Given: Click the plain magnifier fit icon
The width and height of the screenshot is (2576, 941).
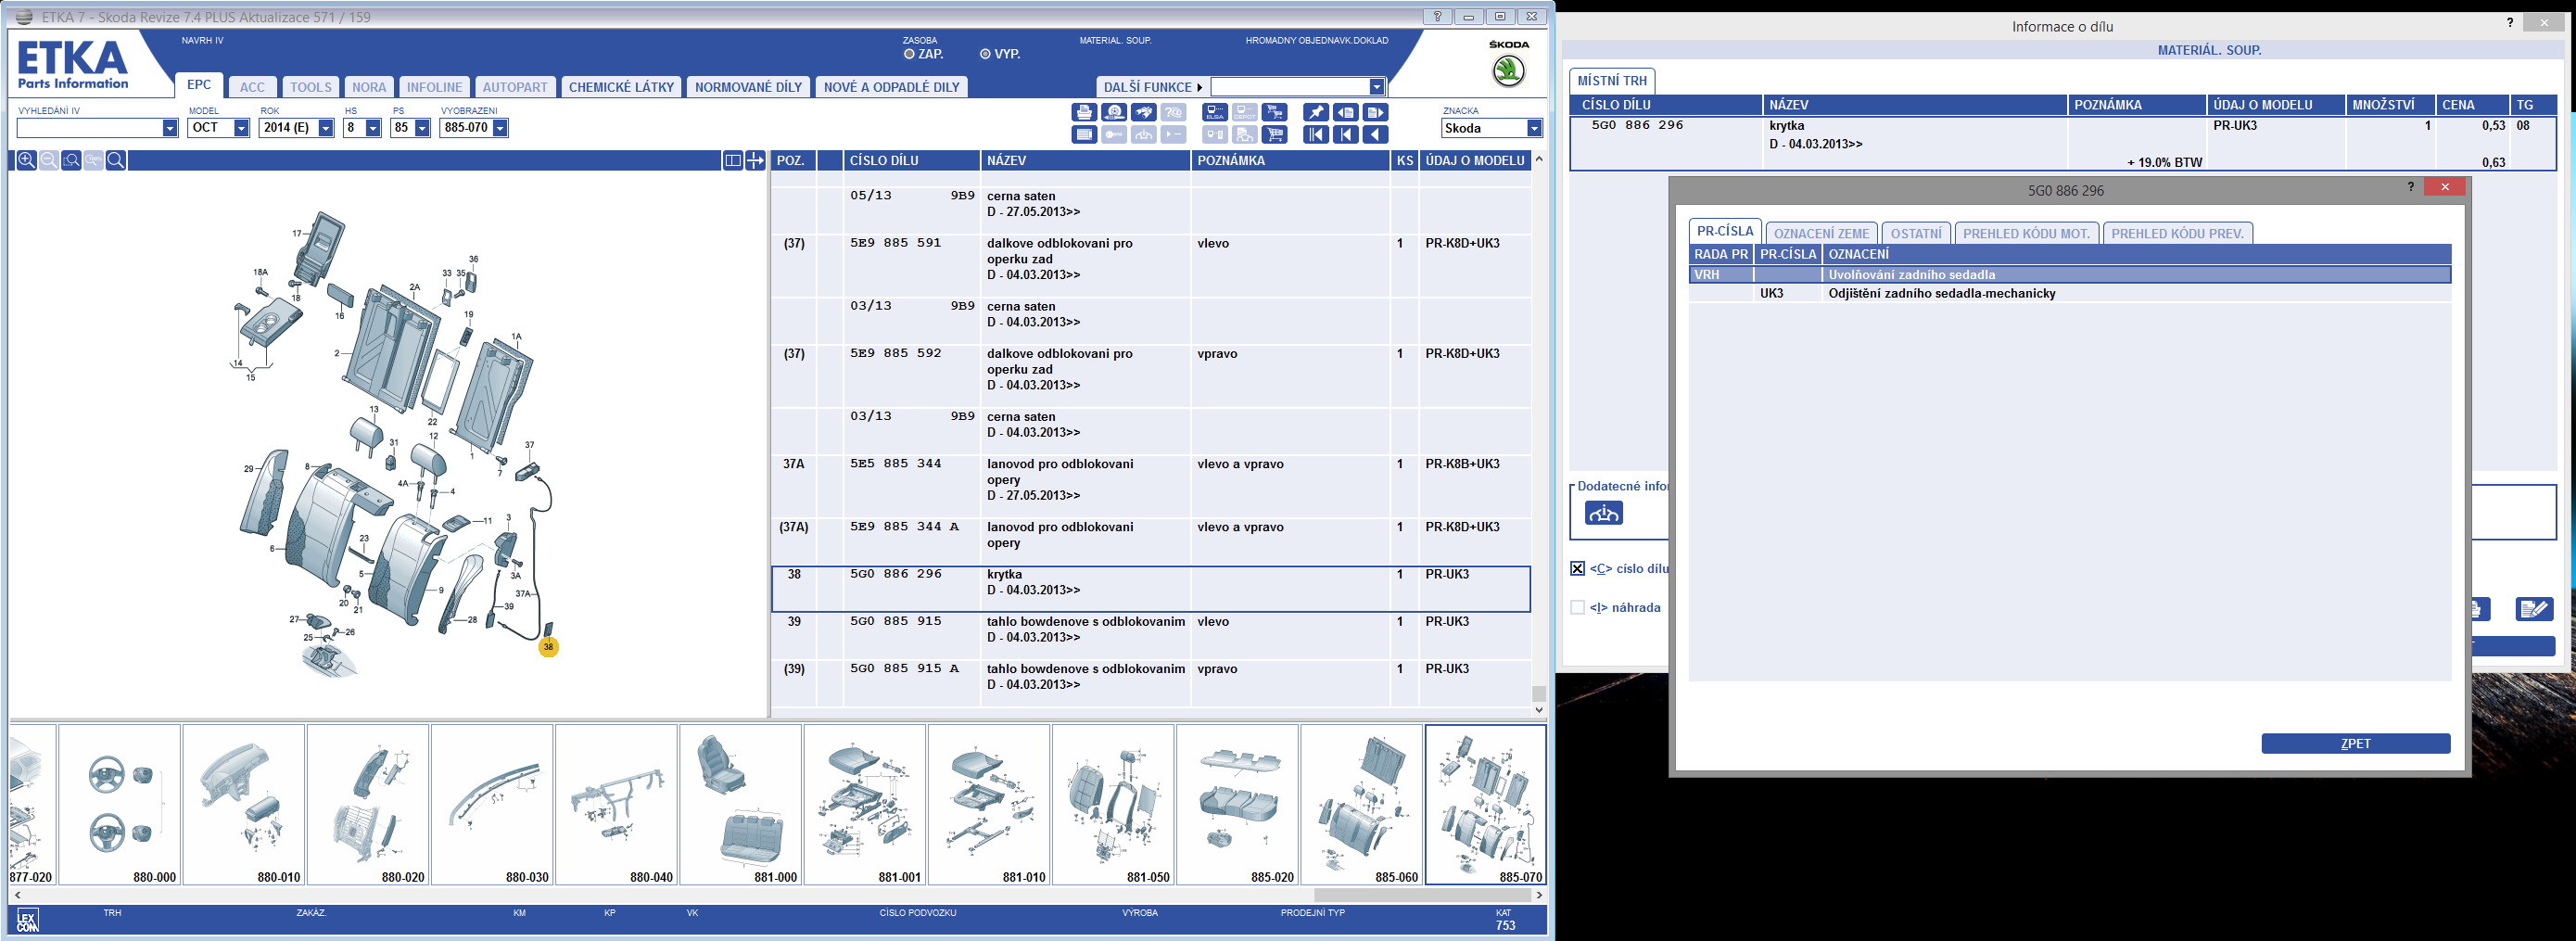Looking at the screenshot, I should coord(116,160).
